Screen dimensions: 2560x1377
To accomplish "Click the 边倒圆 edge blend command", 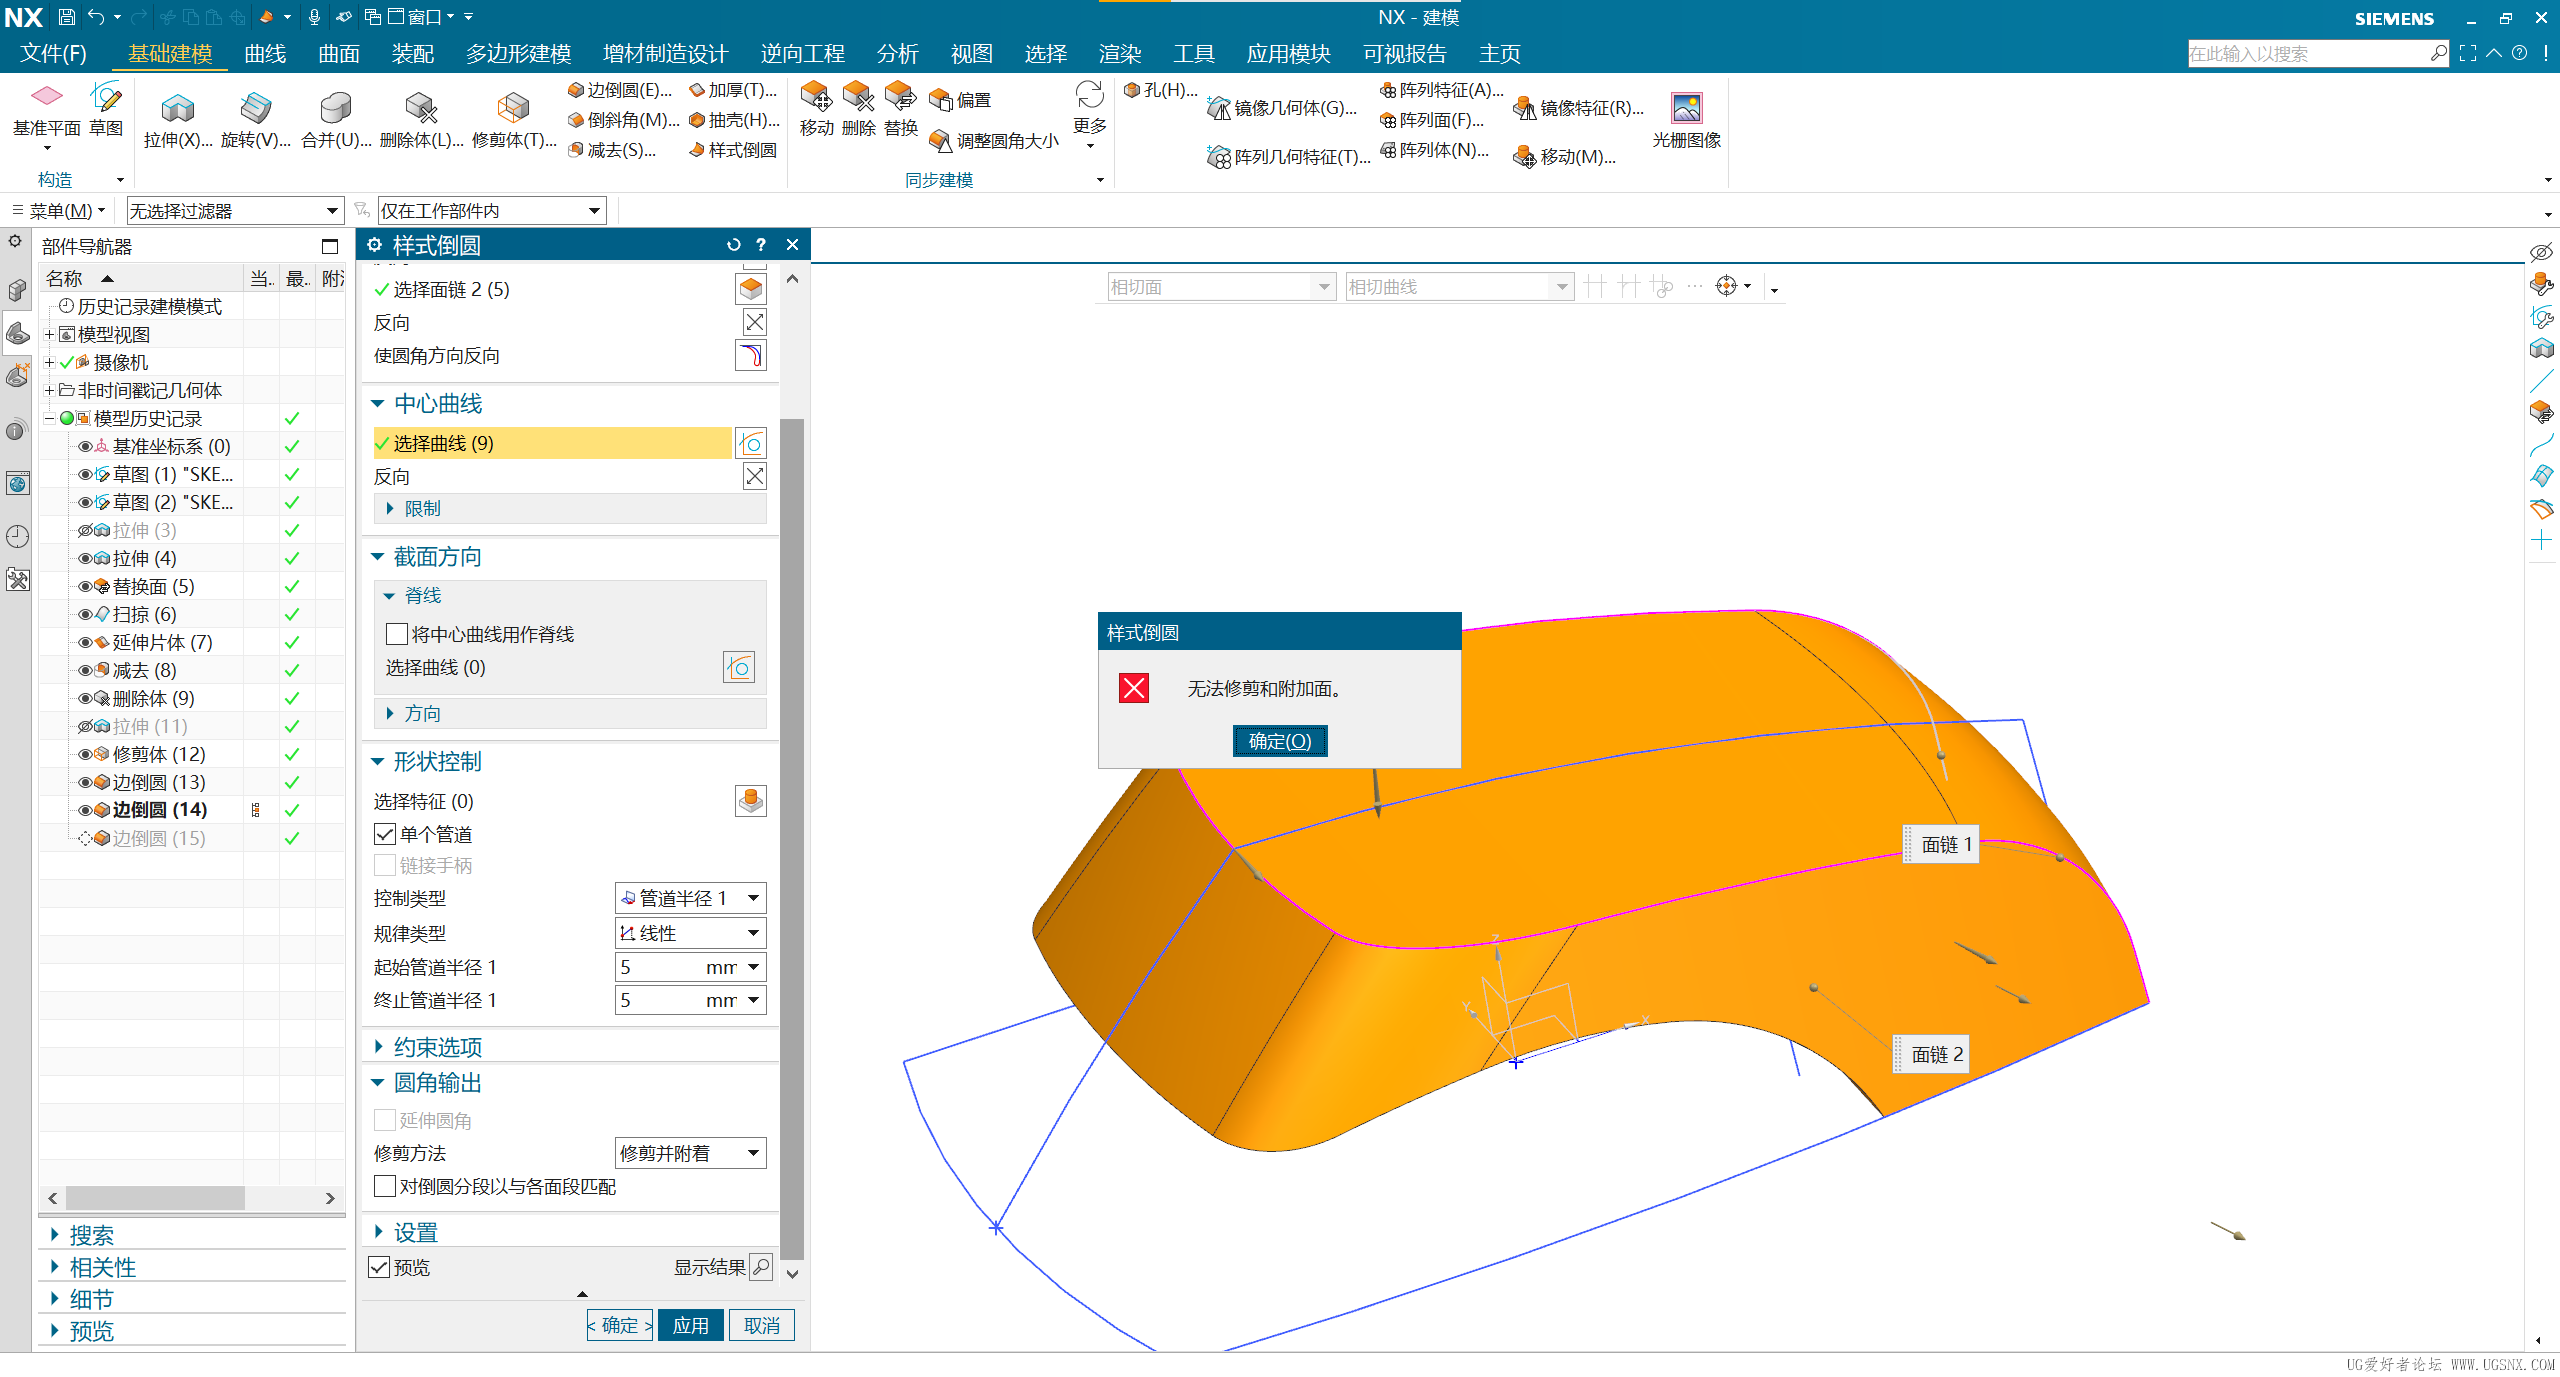I will 620,90.
